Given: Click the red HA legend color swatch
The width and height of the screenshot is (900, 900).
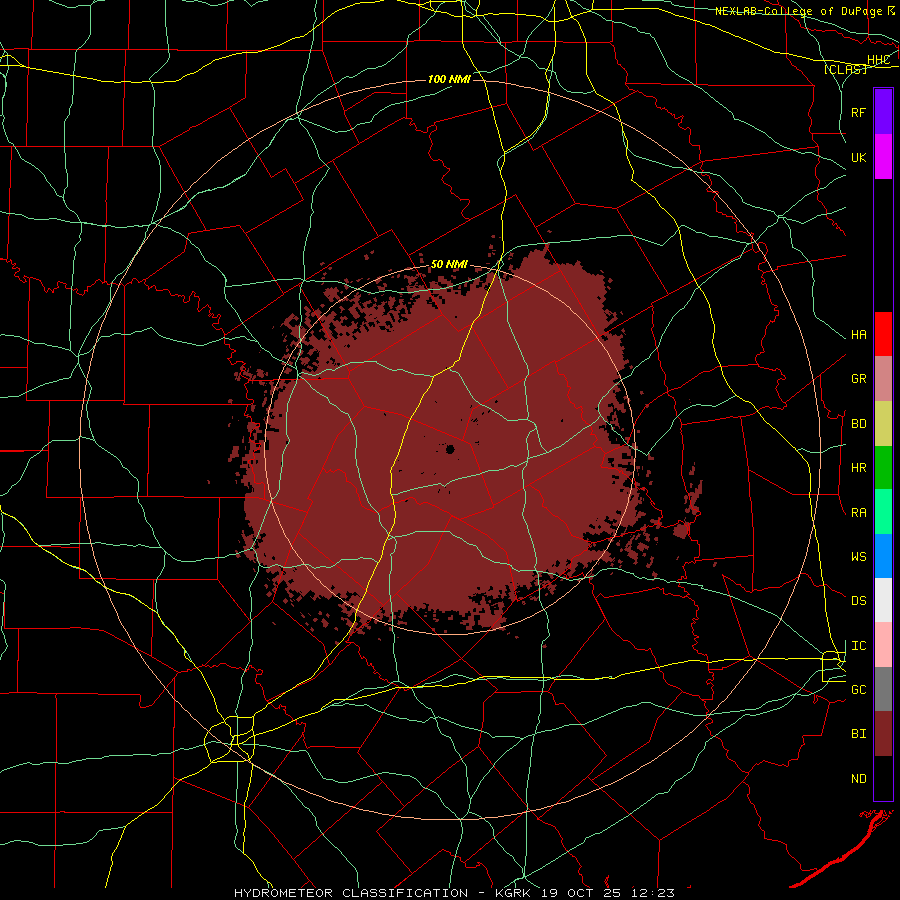Looking at the screenshot, I should click(x=883, y=334).
